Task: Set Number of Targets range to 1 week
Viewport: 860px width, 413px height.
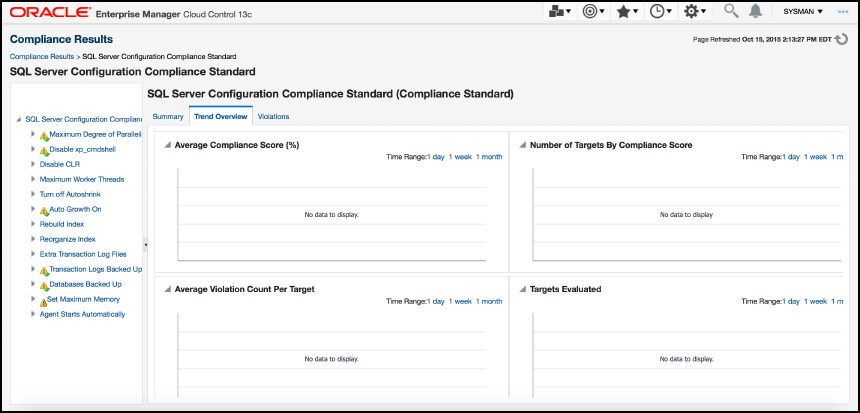Action: (x=816, y=157)
